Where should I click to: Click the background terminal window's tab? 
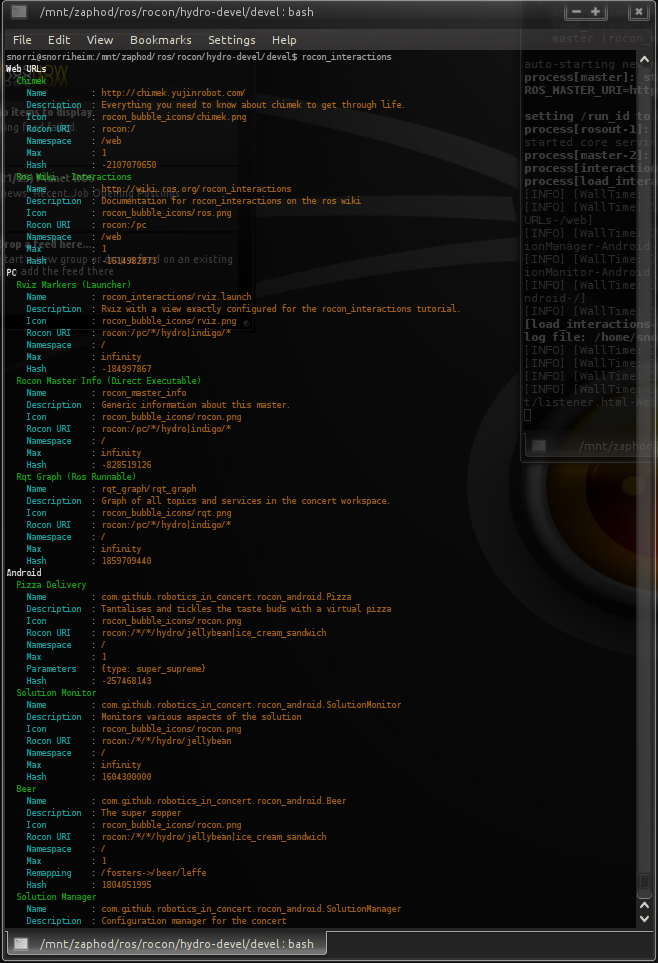[x=590, y=447]
